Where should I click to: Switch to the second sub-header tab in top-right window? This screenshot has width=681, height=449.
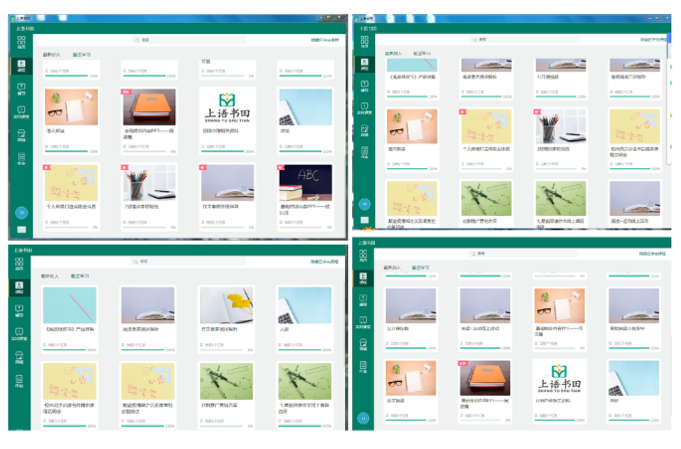click(422, 53)
